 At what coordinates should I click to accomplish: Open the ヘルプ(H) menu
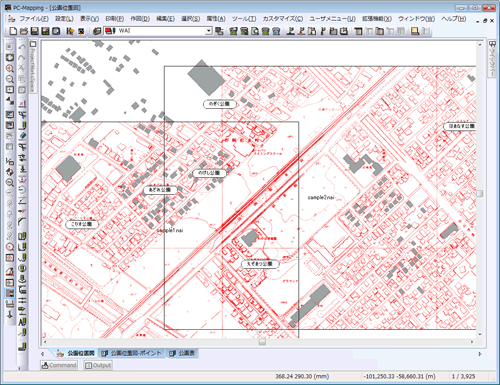pyautogui.click(x=454, y=19)
